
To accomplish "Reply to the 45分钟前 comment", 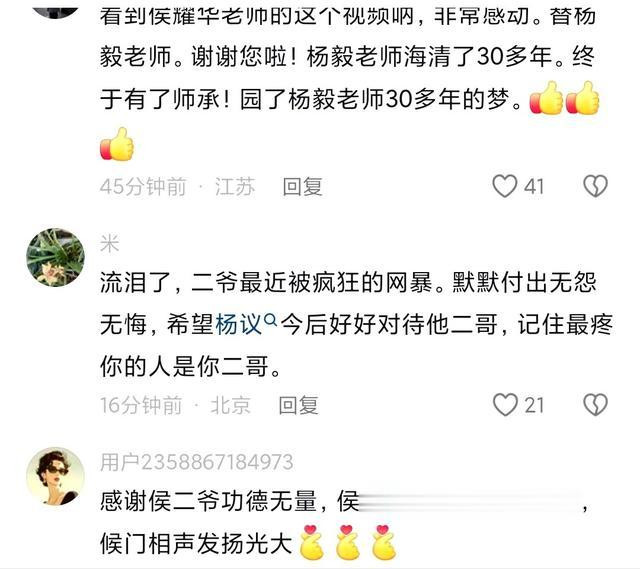I will tap(302, 187).
